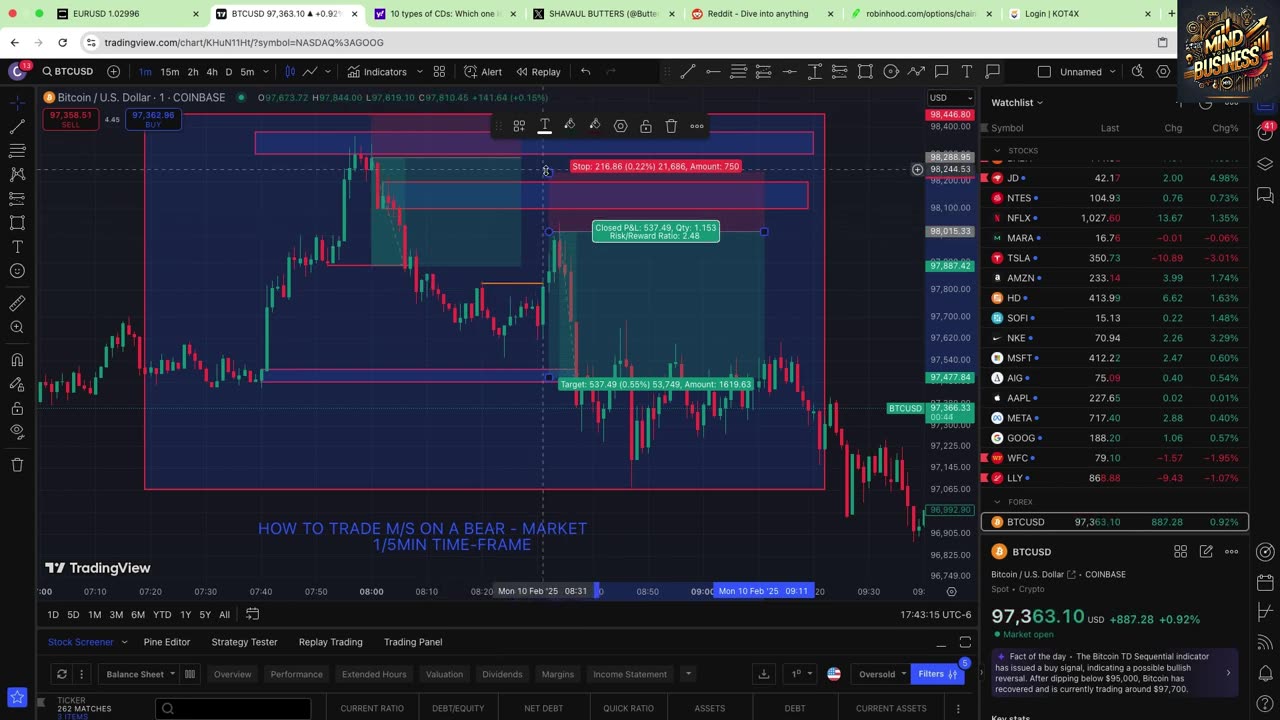Open drawing Templates in floating toolbar
Image resolution: width=1280 pixels, height=720 pixels.
pos(519,126)
